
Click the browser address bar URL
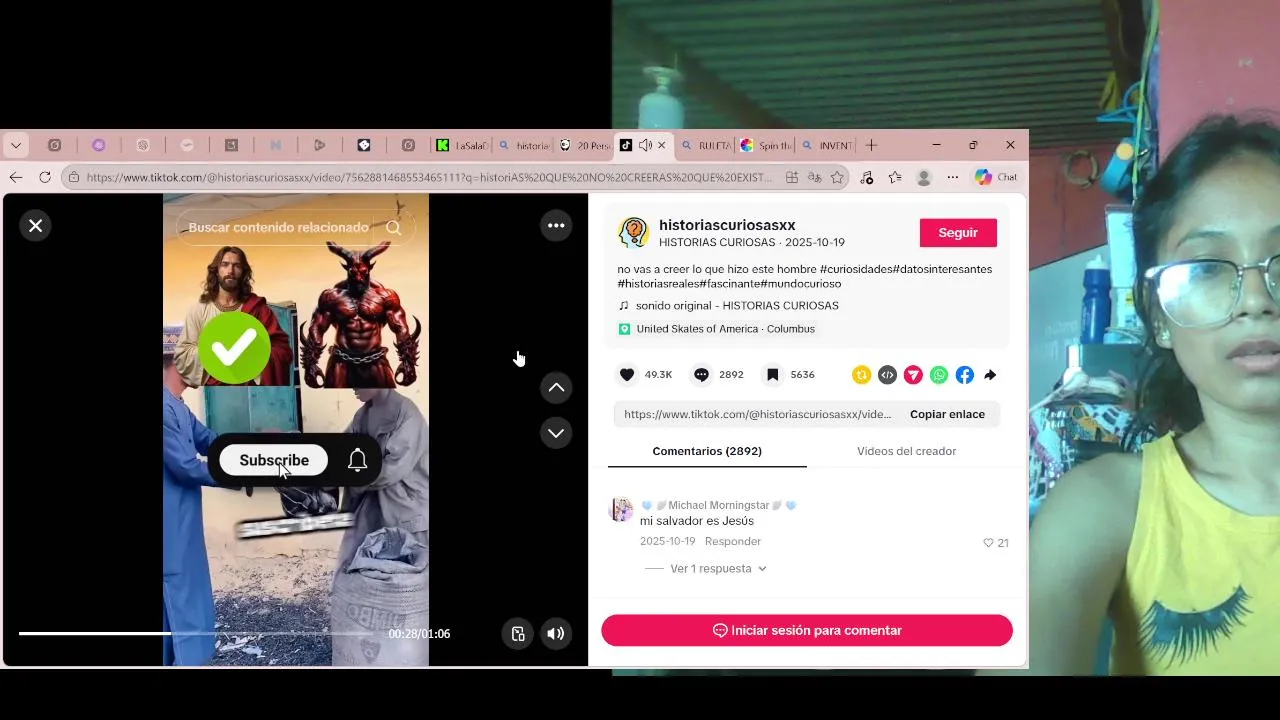(429, 177)
